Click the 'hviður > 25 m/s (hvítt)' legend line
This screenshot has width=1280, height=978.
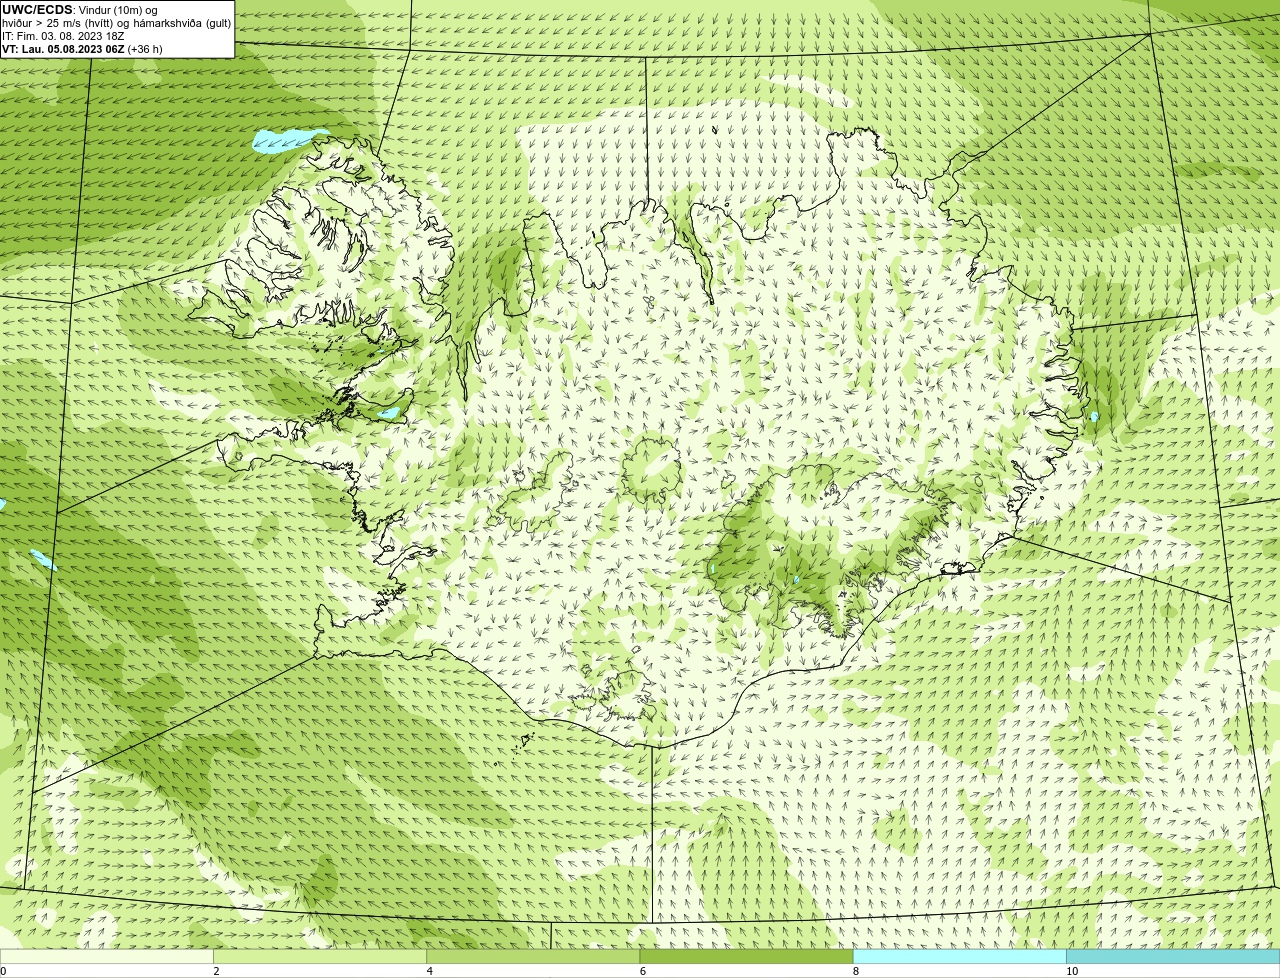tap(116, 23)
